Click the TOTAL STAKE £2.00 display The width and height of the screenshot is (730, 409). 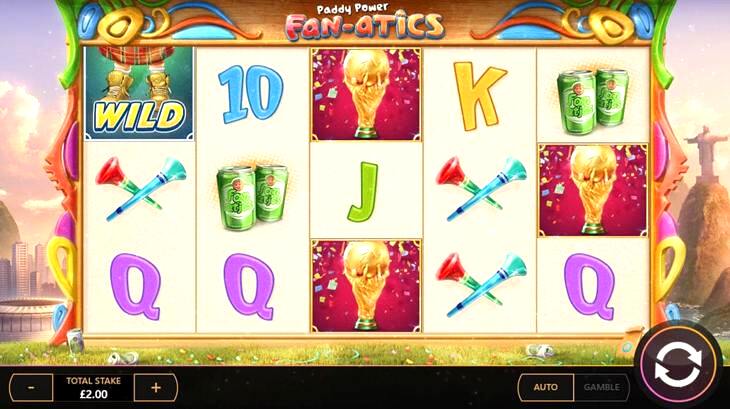pyautogui.click(x=94, y=387)
